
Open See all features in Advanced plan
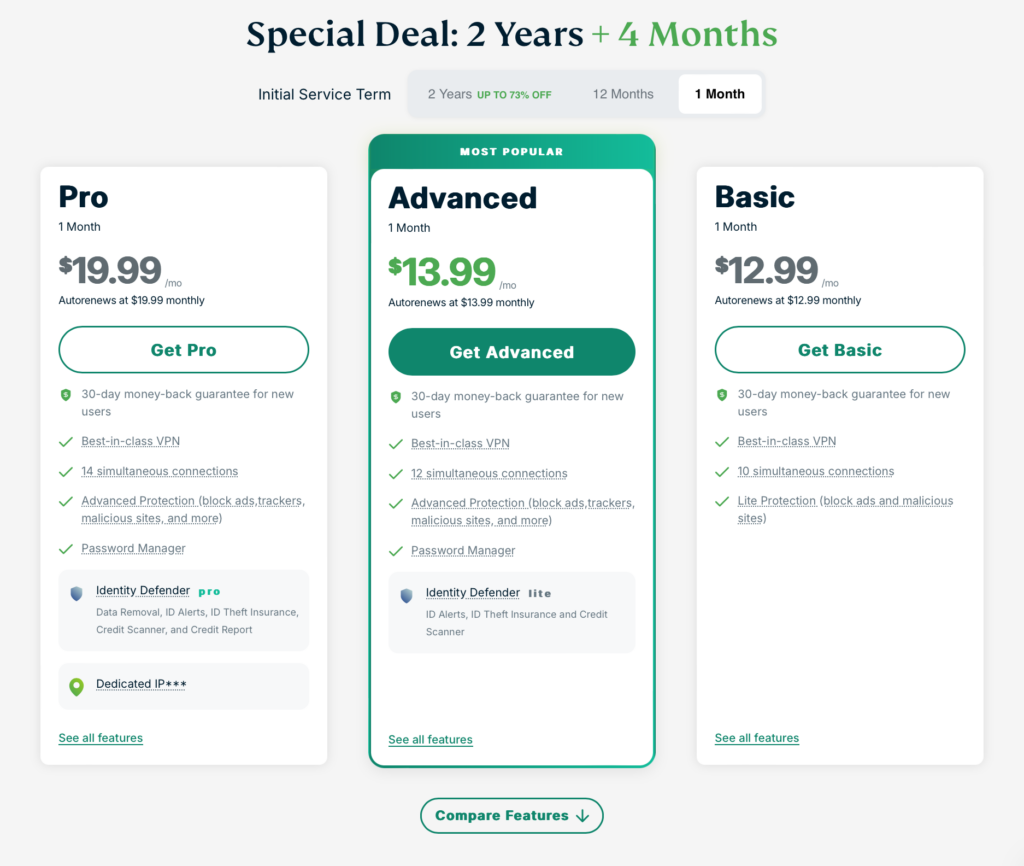coord(430,740)
